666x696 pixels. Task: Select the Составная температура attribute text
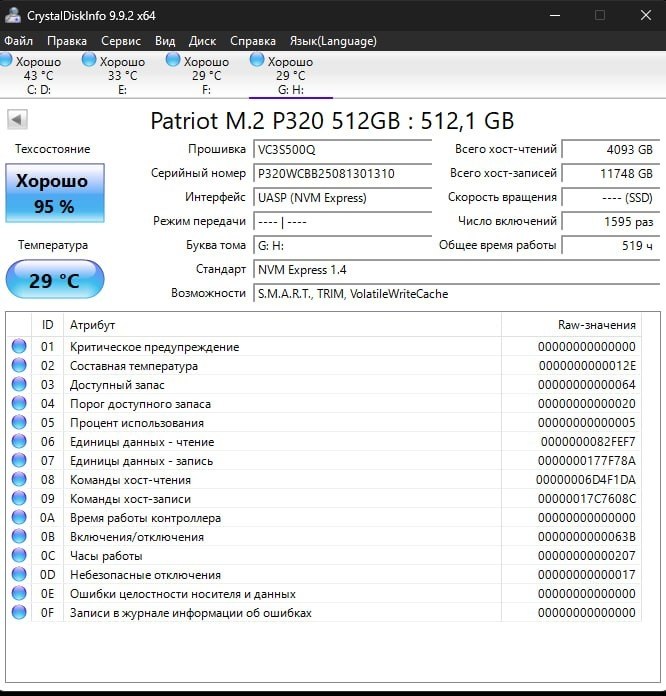134,366
